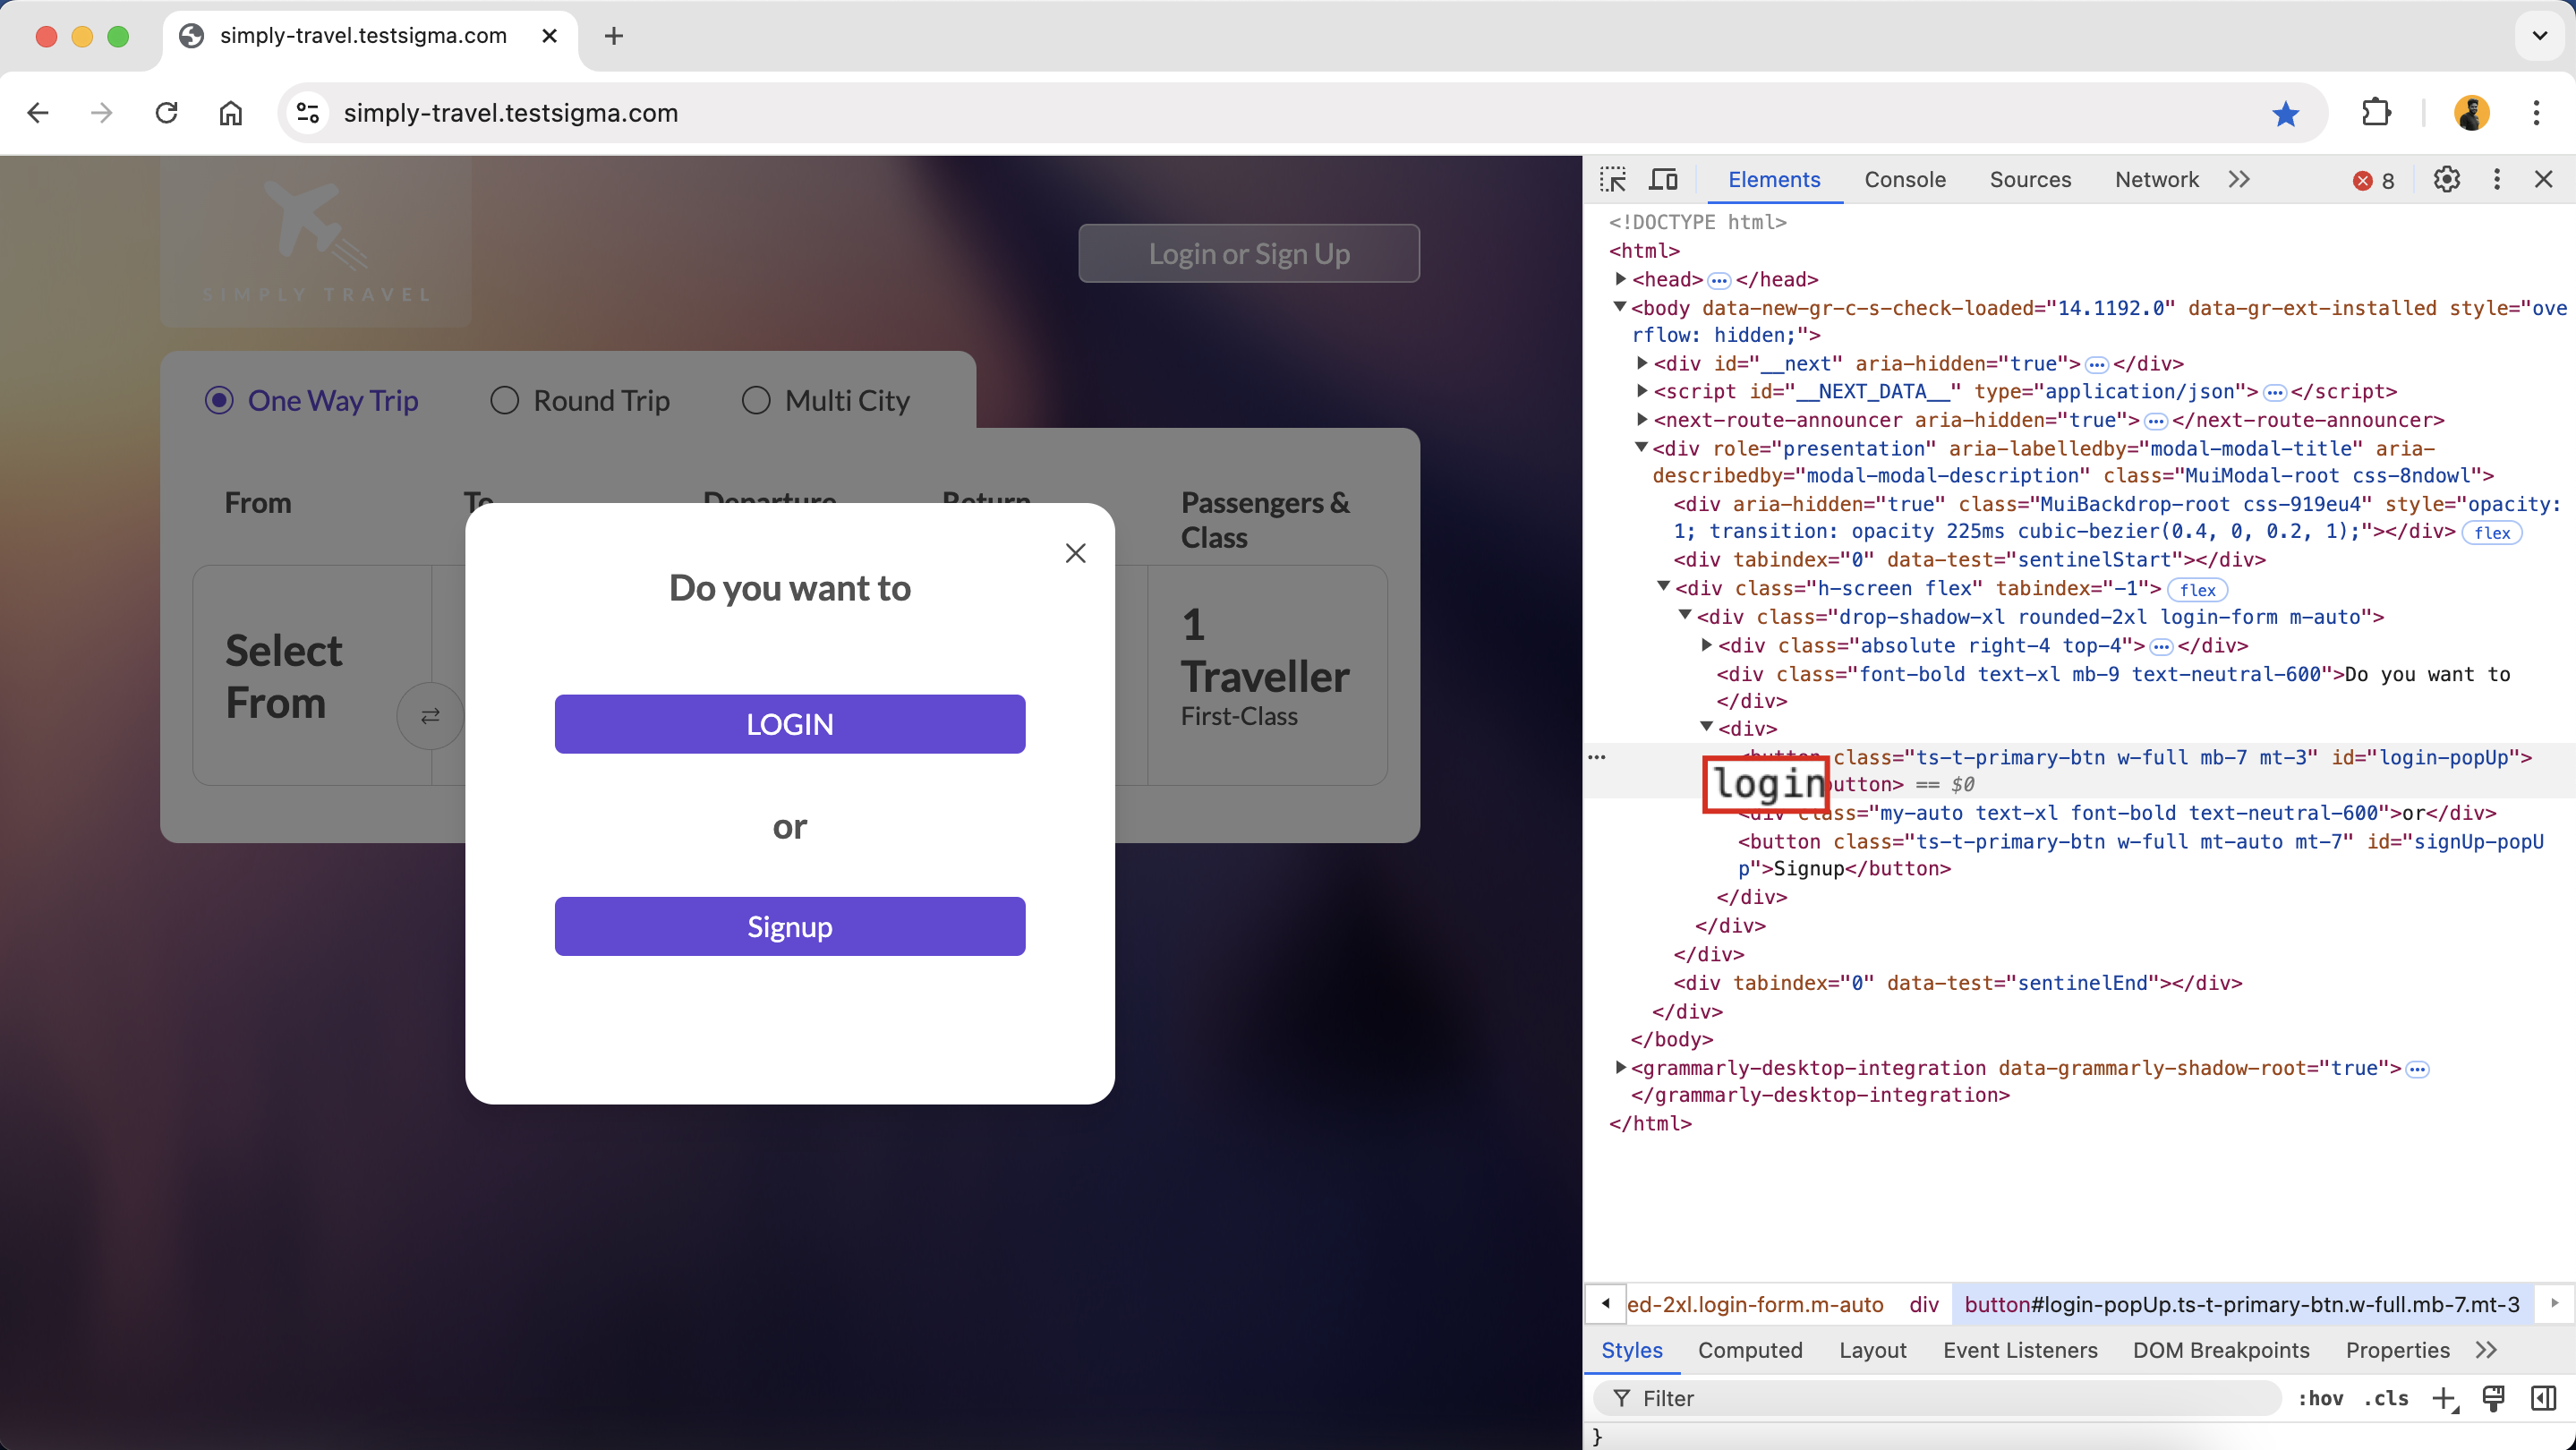Open the DevTools errors counter
This screenshot has height=1450, width=2576.
pyautogui.click(x=2374, y=181)
